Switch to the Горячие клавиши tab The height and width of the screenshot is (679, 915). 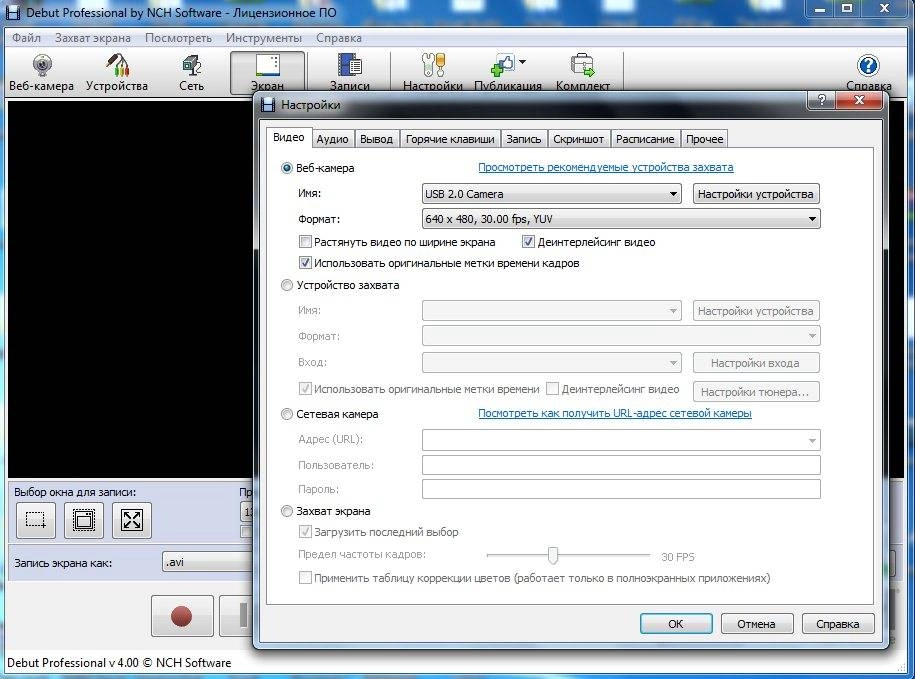[x=450, y=139]
